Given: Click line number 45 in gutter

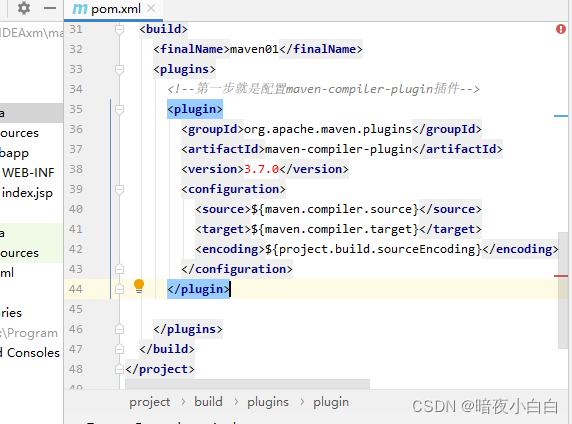Looking at the screenshot, I should pos(76,309).
